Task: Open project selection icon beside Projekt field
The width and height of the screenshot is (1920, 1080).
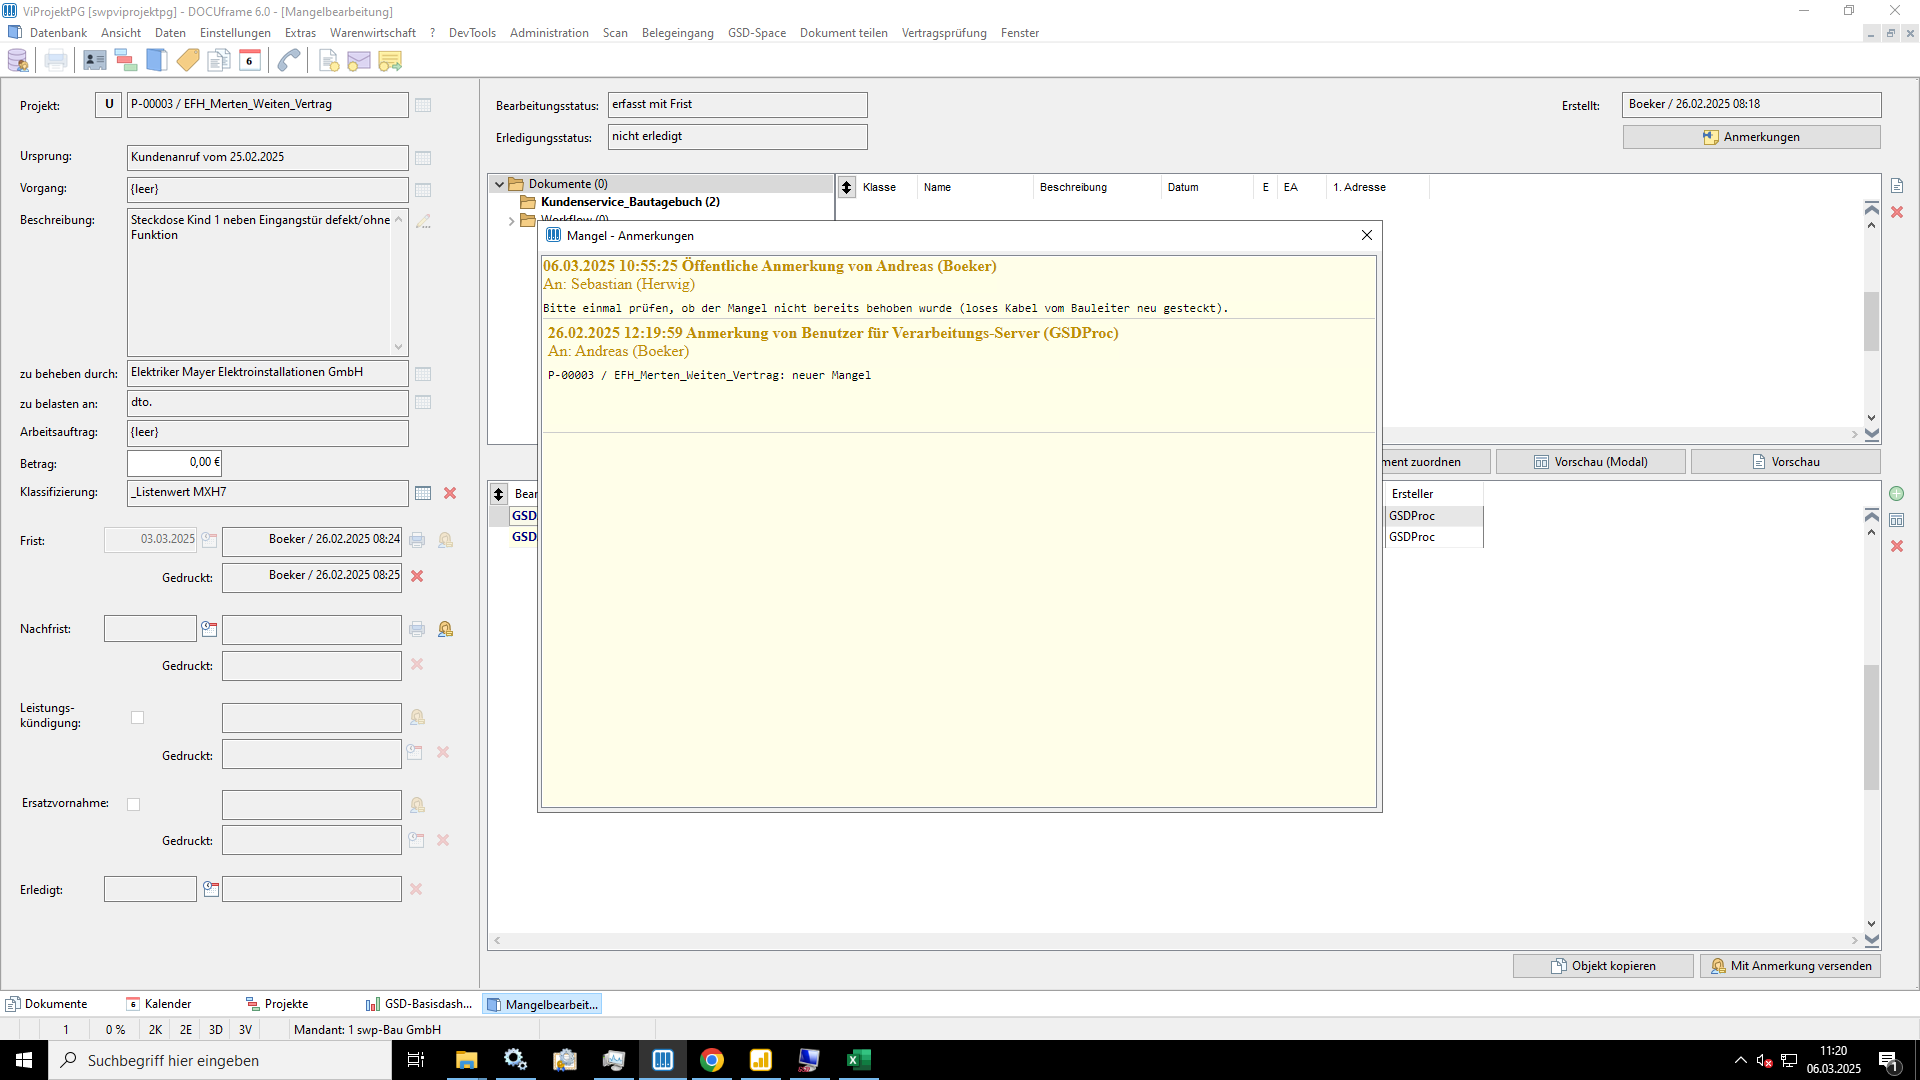Action: point(423,105)
